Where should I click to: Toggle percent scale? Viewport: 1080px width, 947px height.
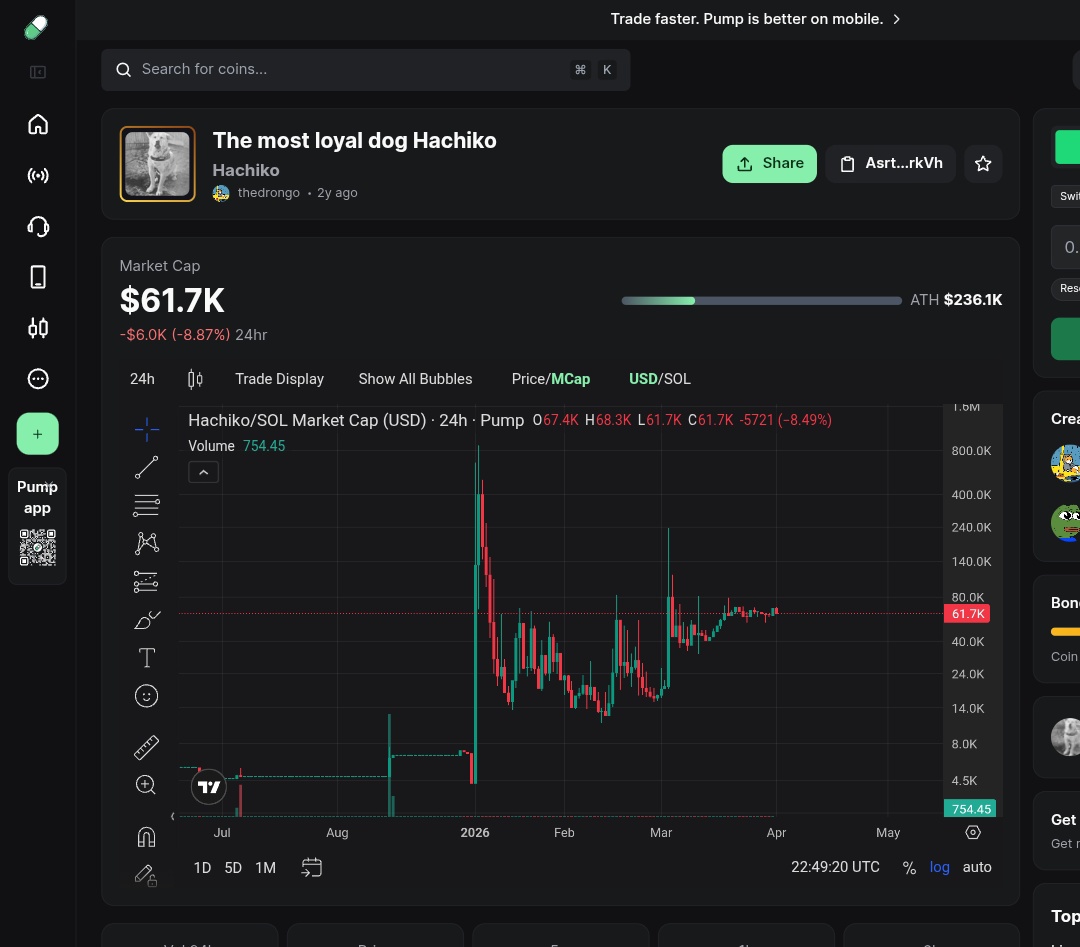coord(910,868)
